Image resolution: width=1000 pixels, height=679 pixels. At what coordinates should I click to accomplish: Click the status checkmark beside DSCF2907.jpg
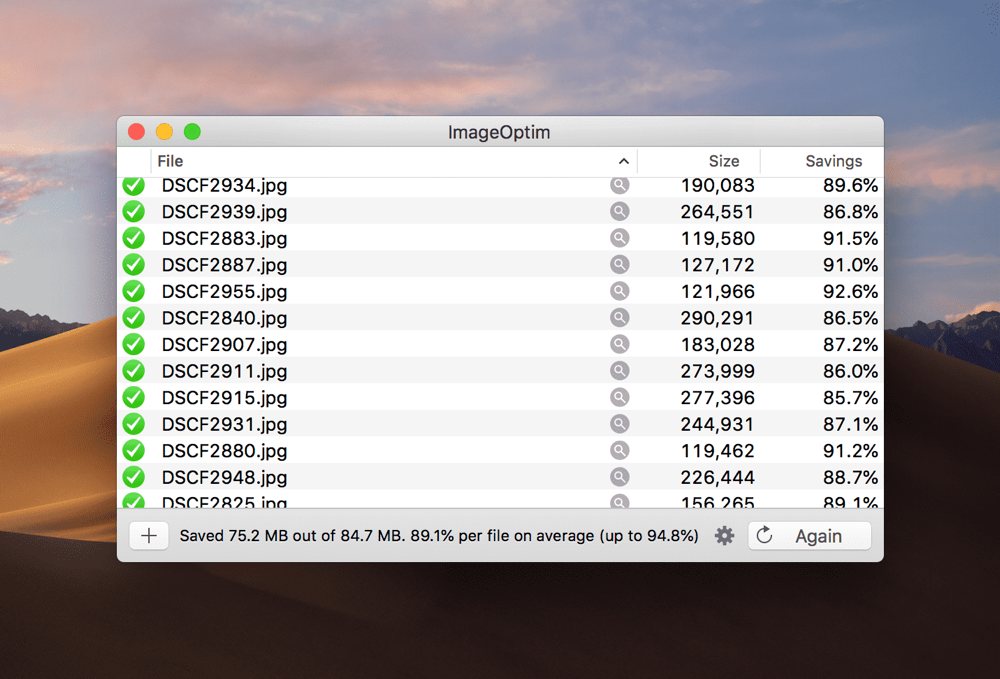(x=133, y=344)
